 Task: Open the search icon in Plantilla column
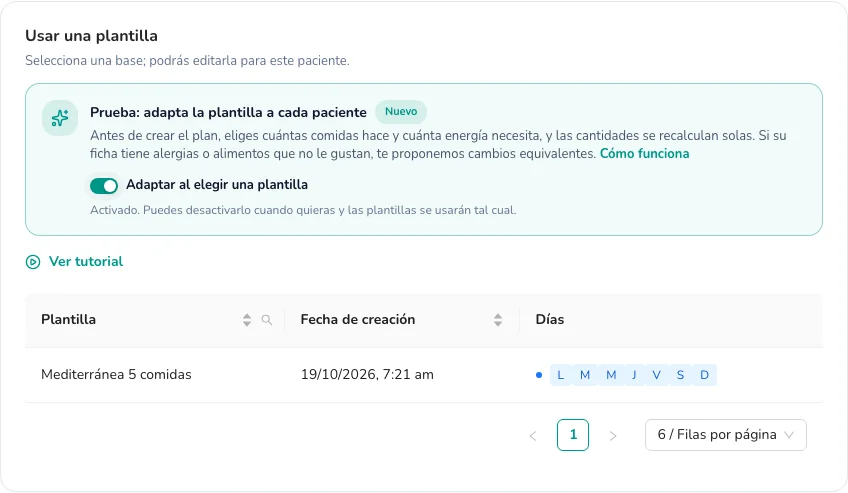tap(267, 320)
